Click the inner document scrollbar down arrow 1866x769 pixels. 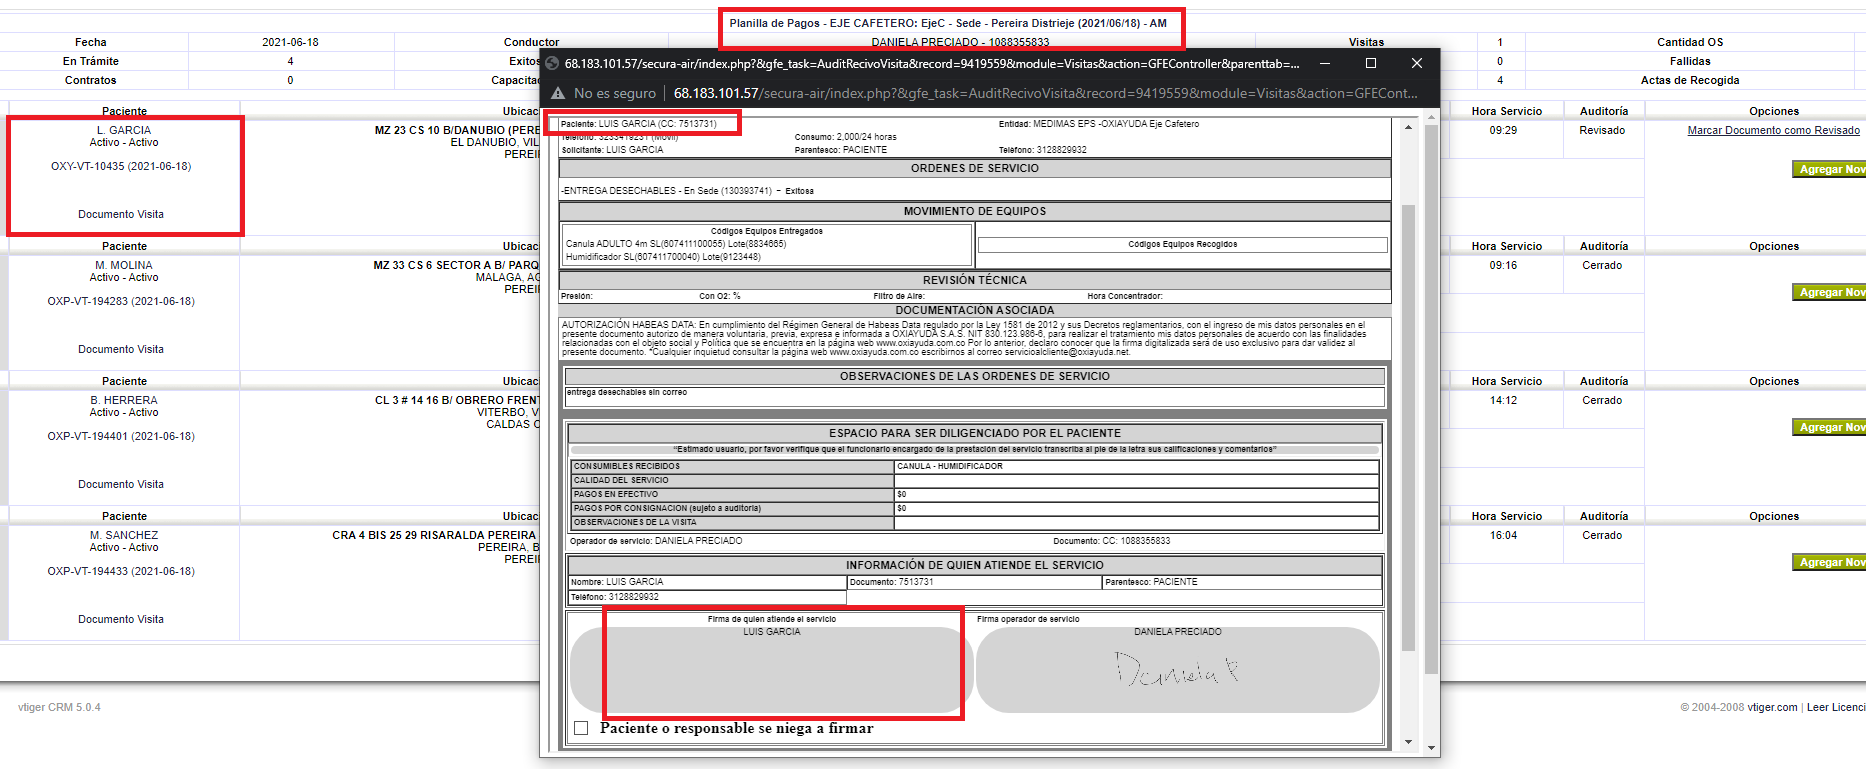[1408, 742]
